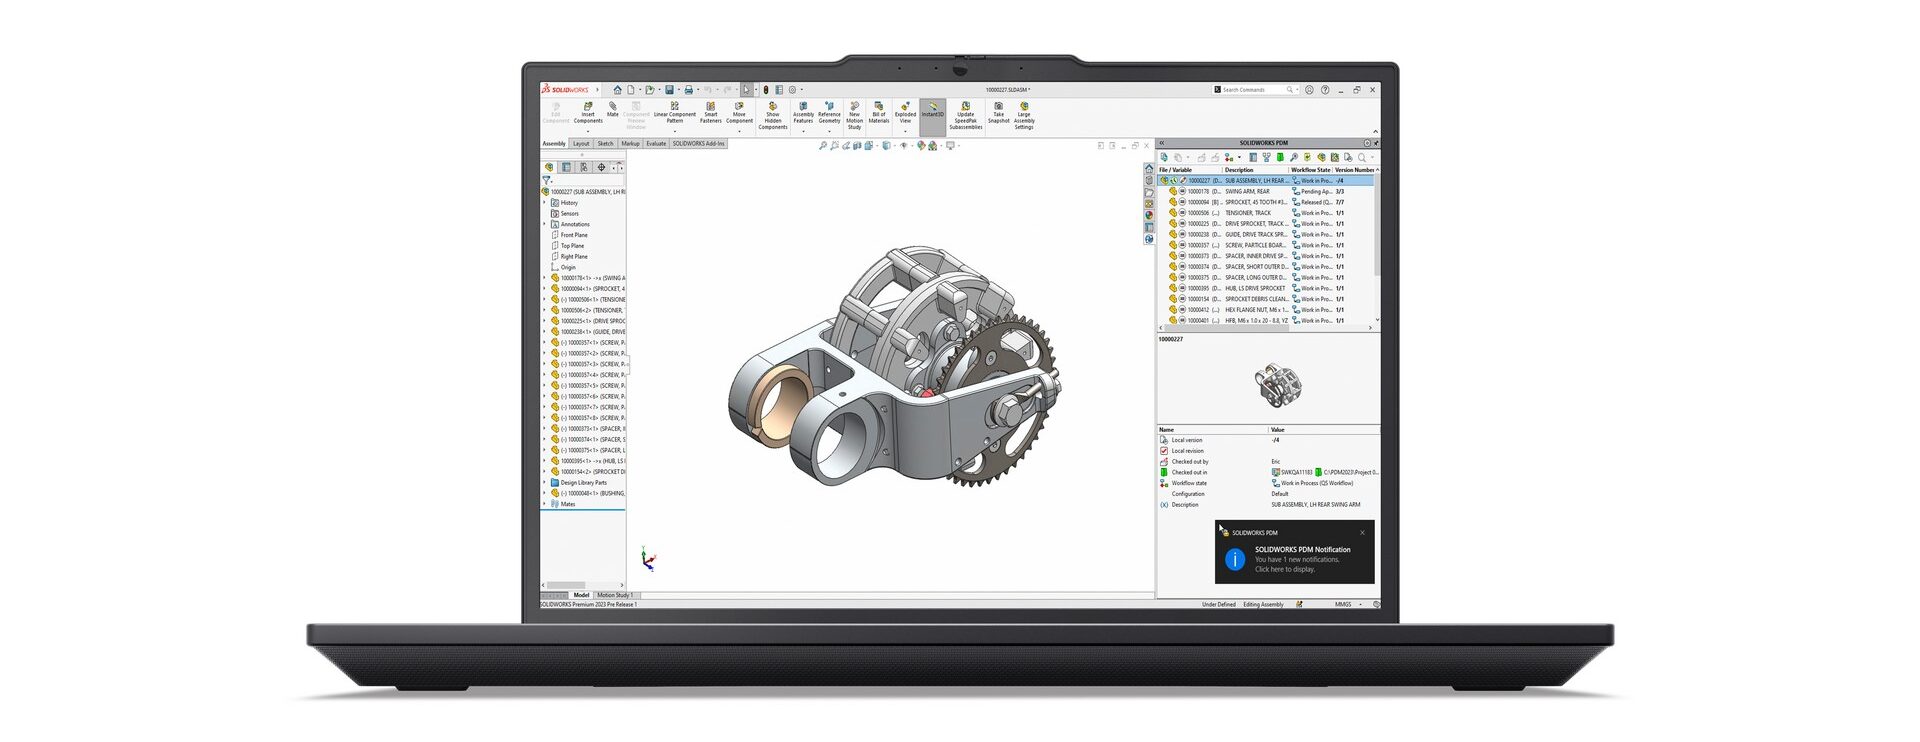Open the Home icon in title toolbar

click(x=617, y=90)
